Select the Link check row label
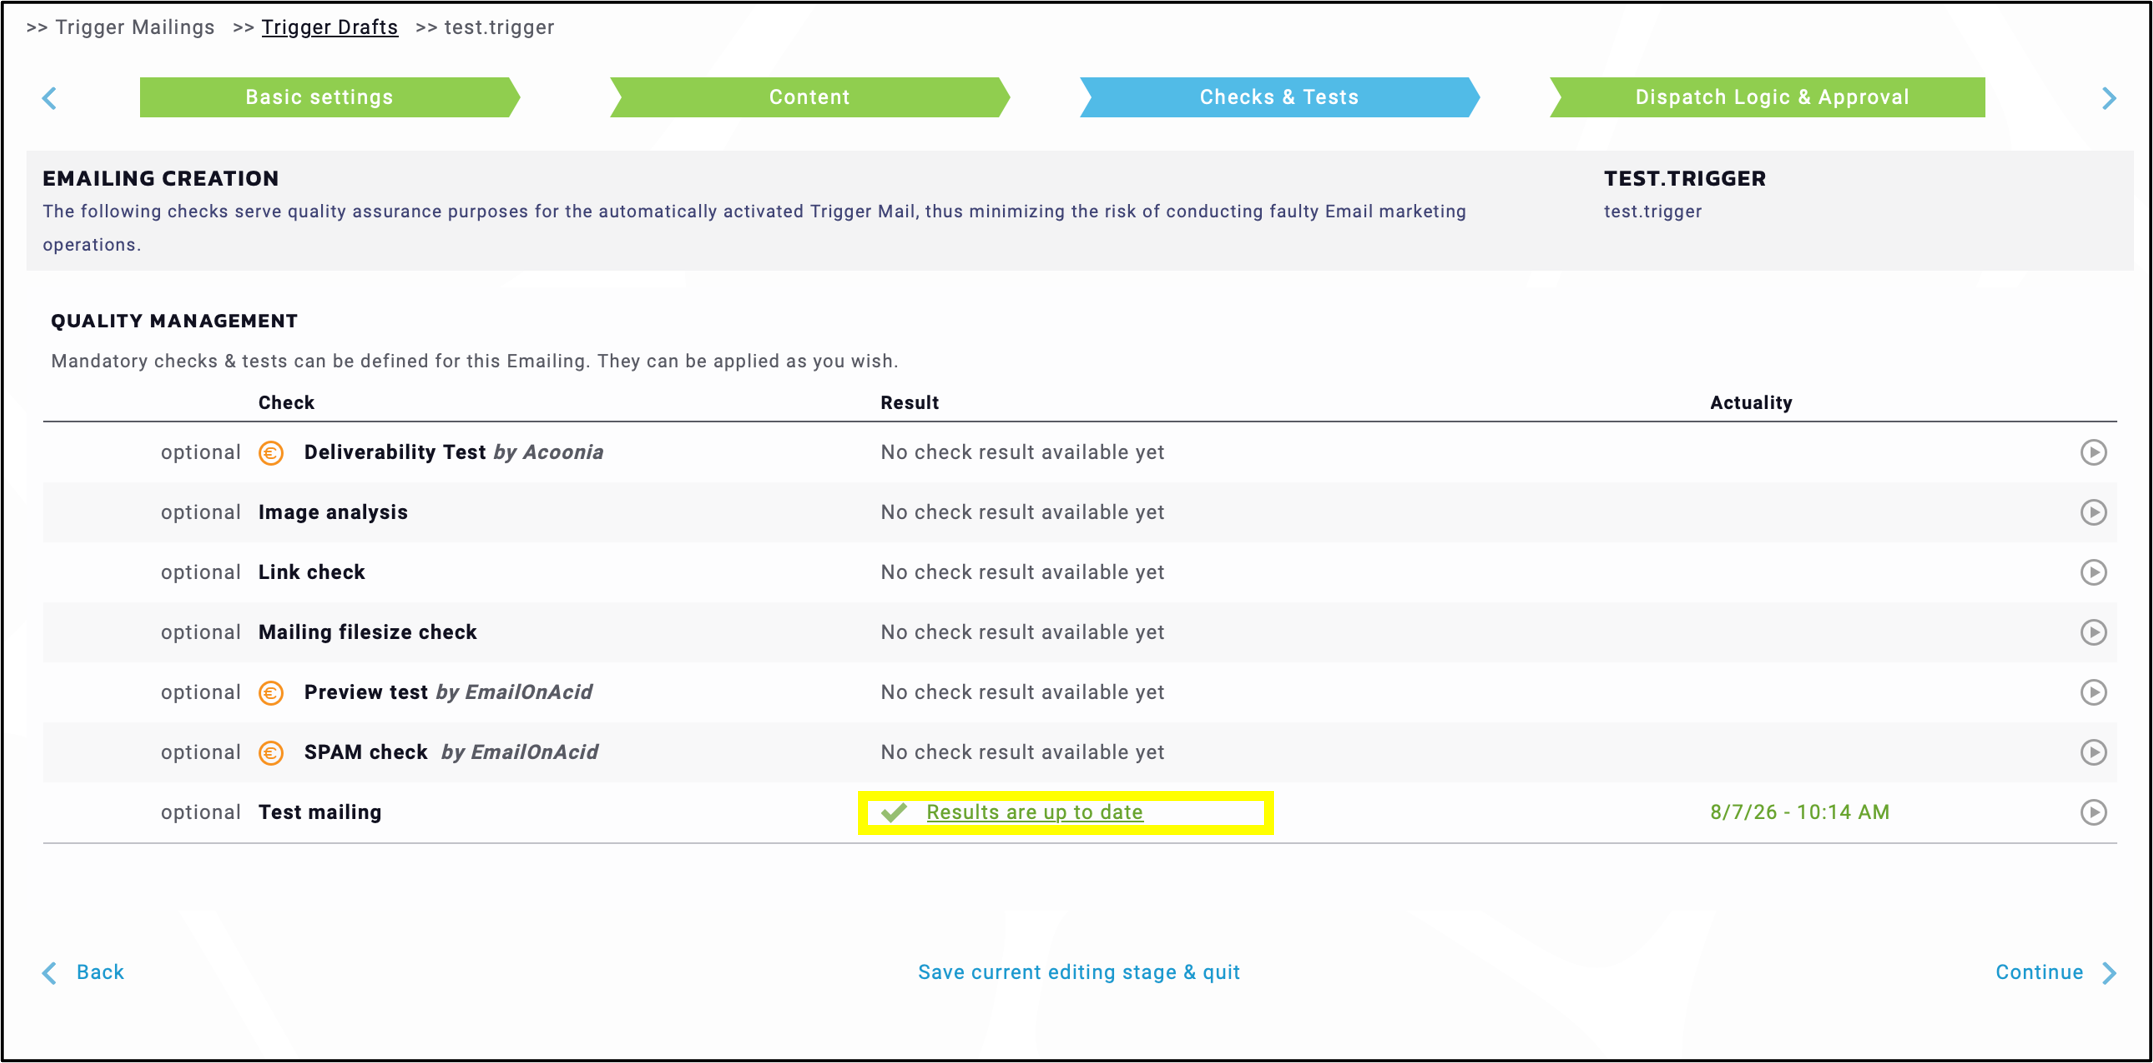2153x1063 pixels. (x=311, y=572)
